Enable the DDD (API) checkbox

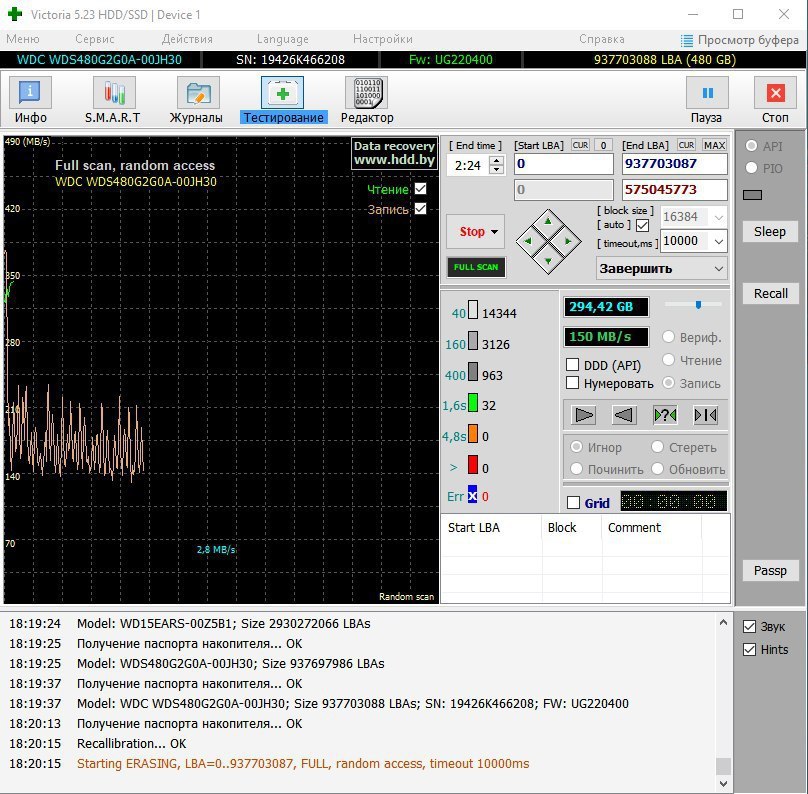point(572,365)
